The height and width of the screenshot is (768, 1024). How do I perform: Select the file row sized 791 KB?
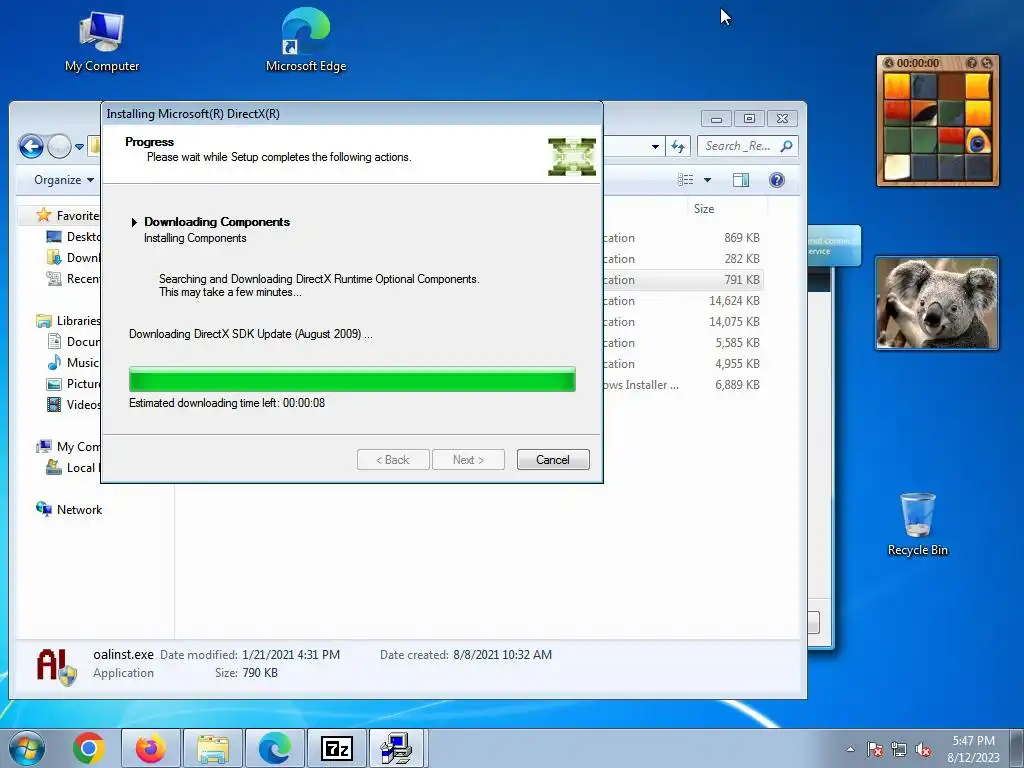point(682,280)
